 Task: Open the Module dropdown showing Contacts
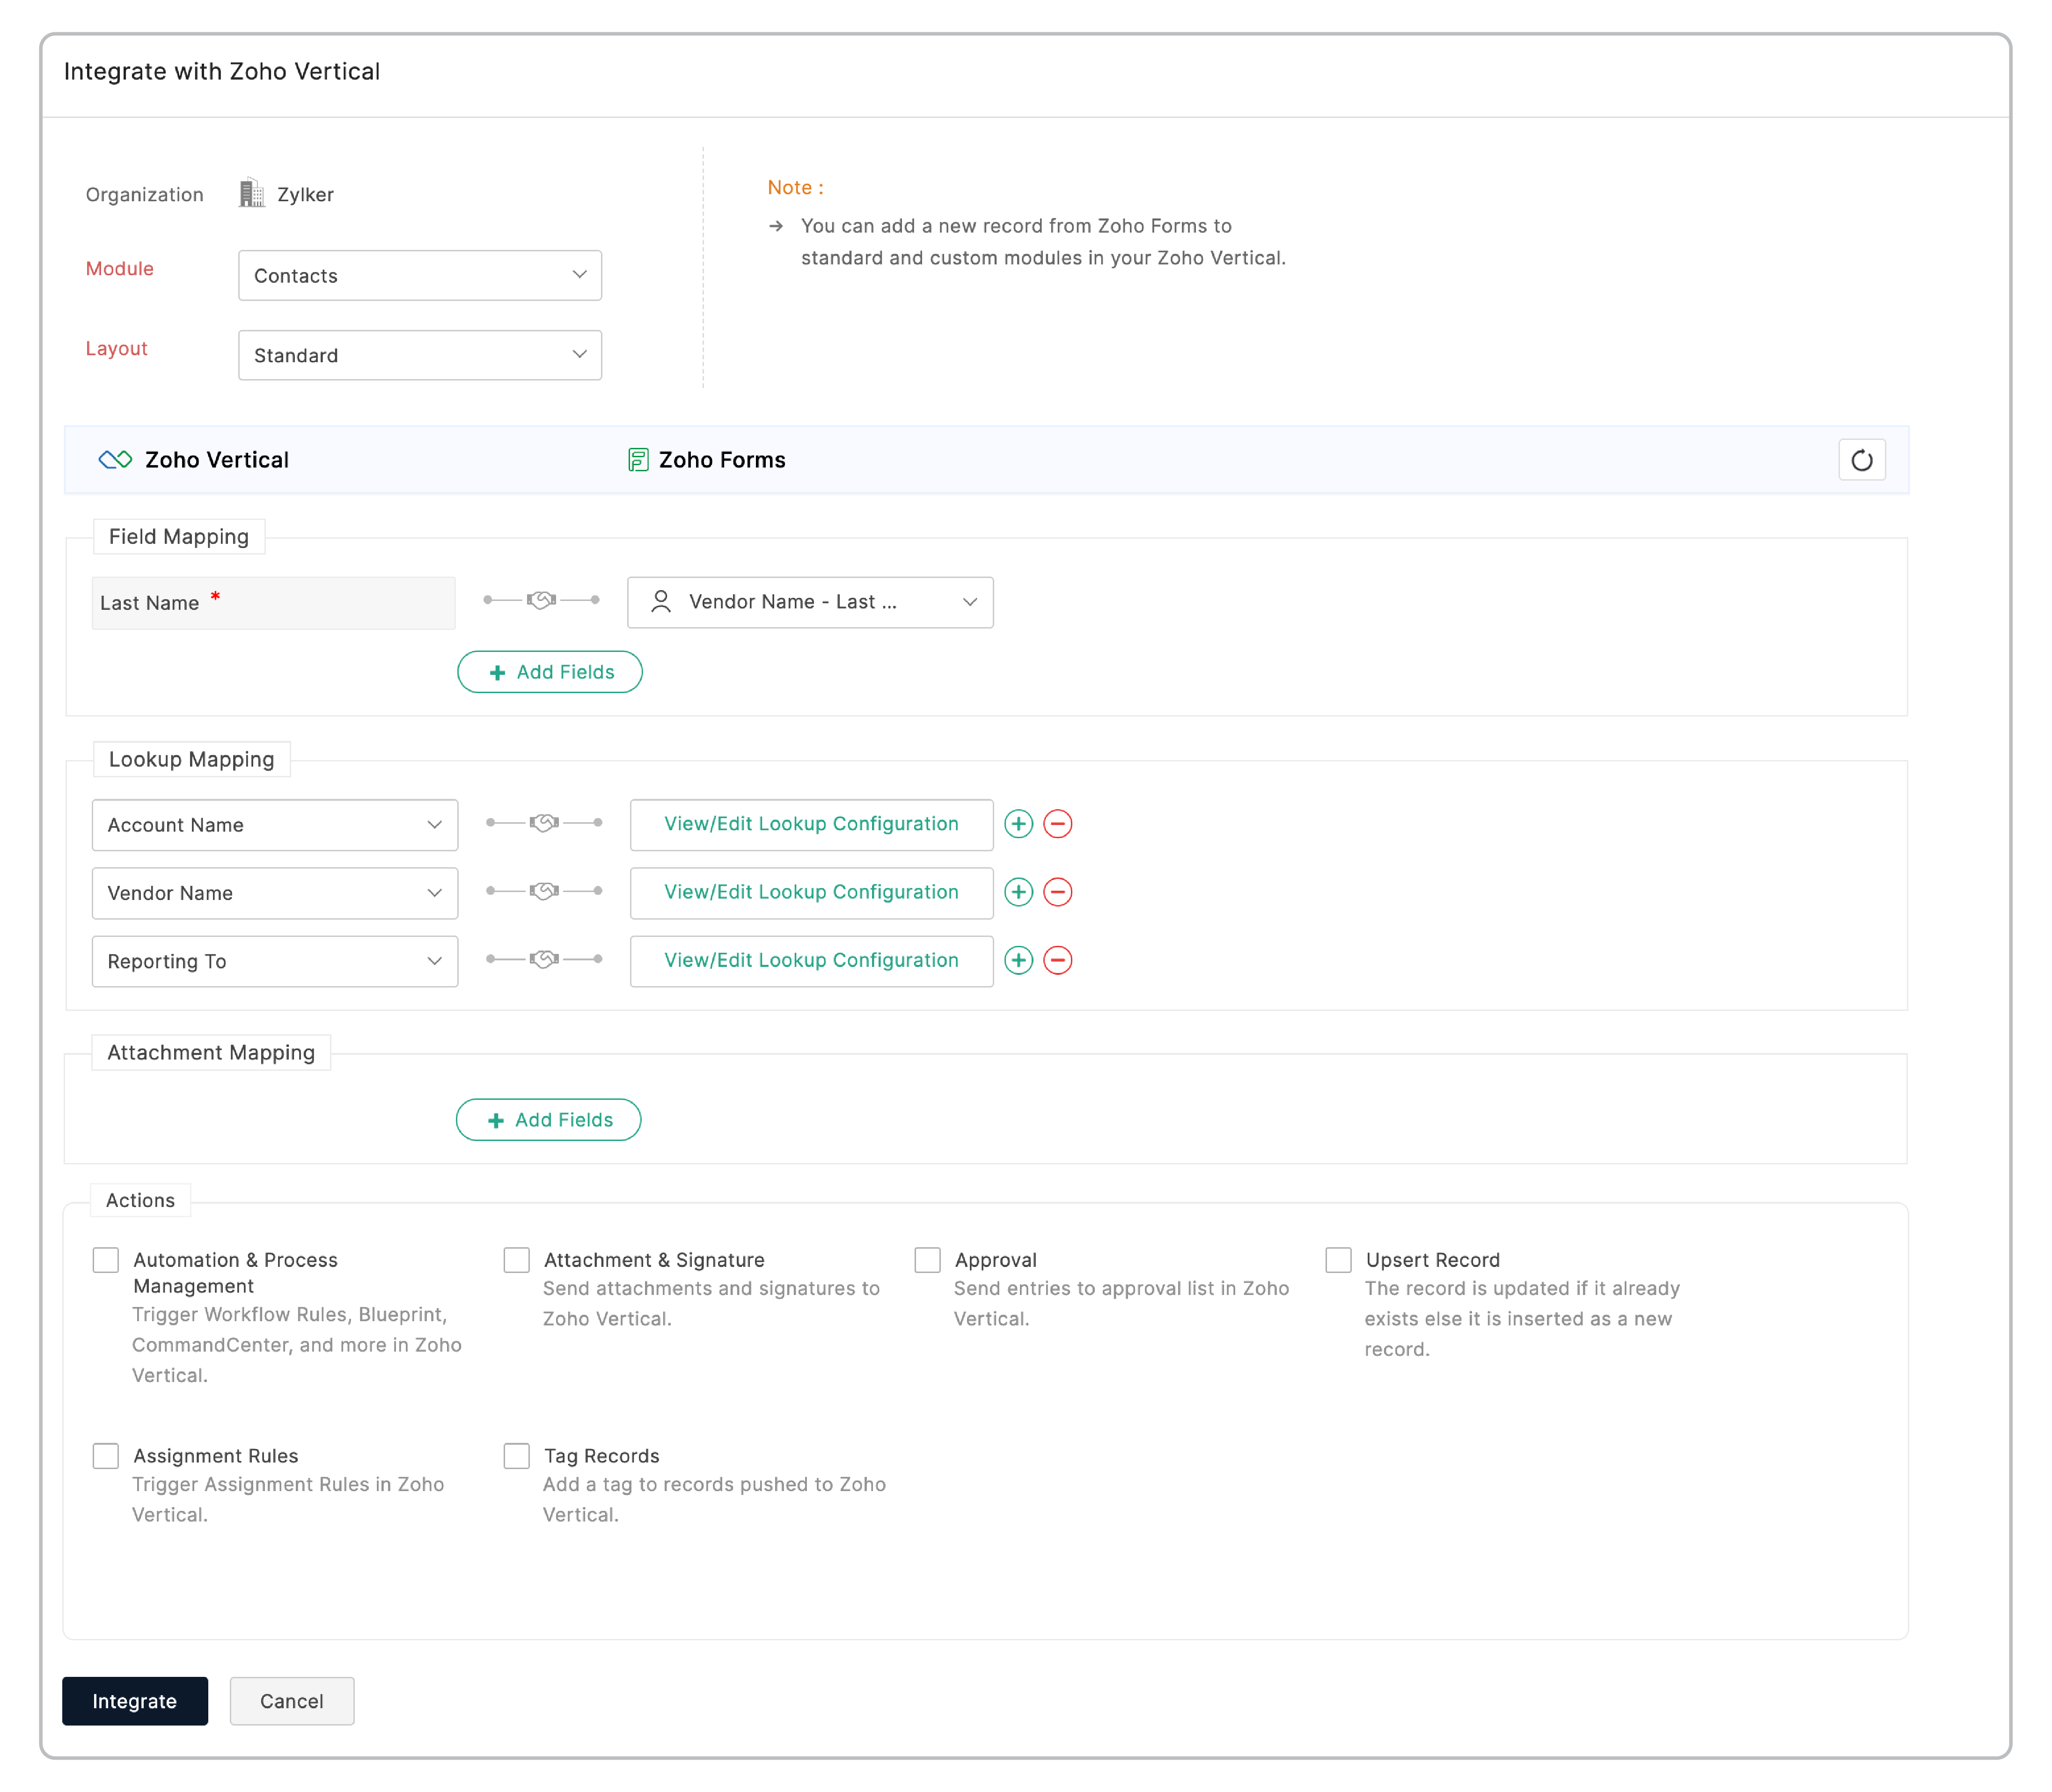coord(420,275)
